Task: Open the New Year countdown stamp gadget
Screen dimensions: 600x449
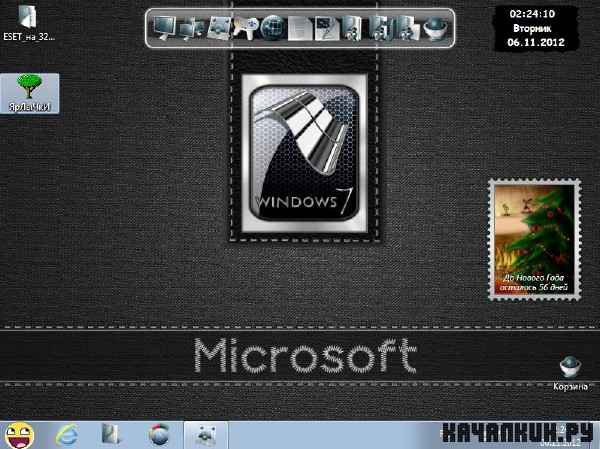Action: coord(535,240)
